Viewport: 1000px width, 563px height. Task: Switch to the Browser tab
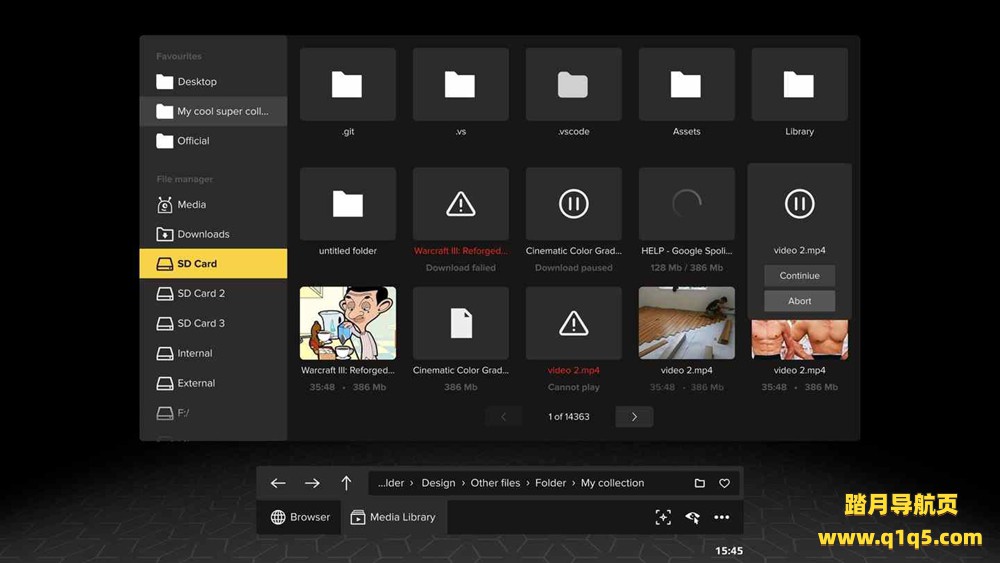click(300, 517)
